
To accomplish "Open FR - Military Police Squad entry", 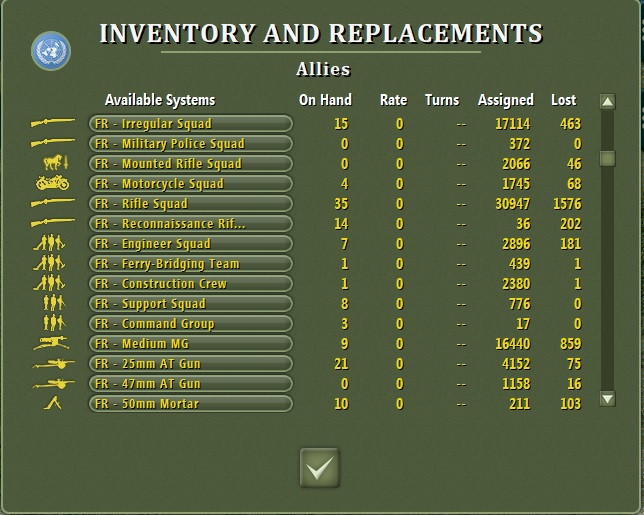I will [x=191, y=144].
